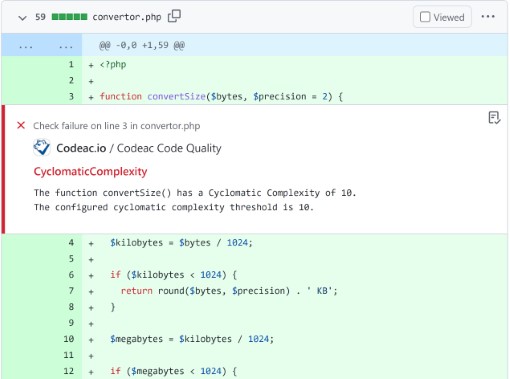Click the red X check failure icon
Screen dimensions: 510x379
(21, 125)
